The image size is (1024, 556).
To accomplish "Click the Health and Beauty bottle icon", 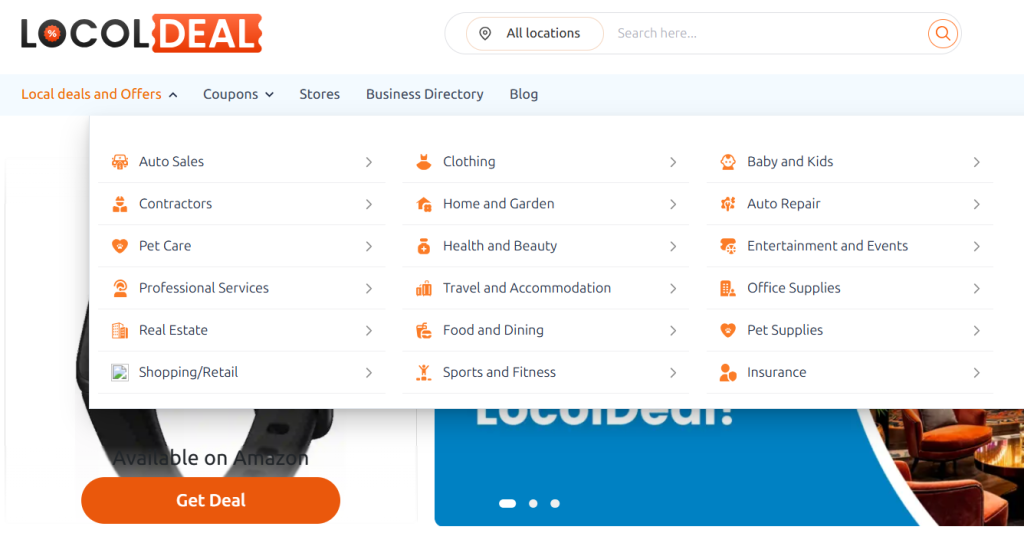I will 424,246.
